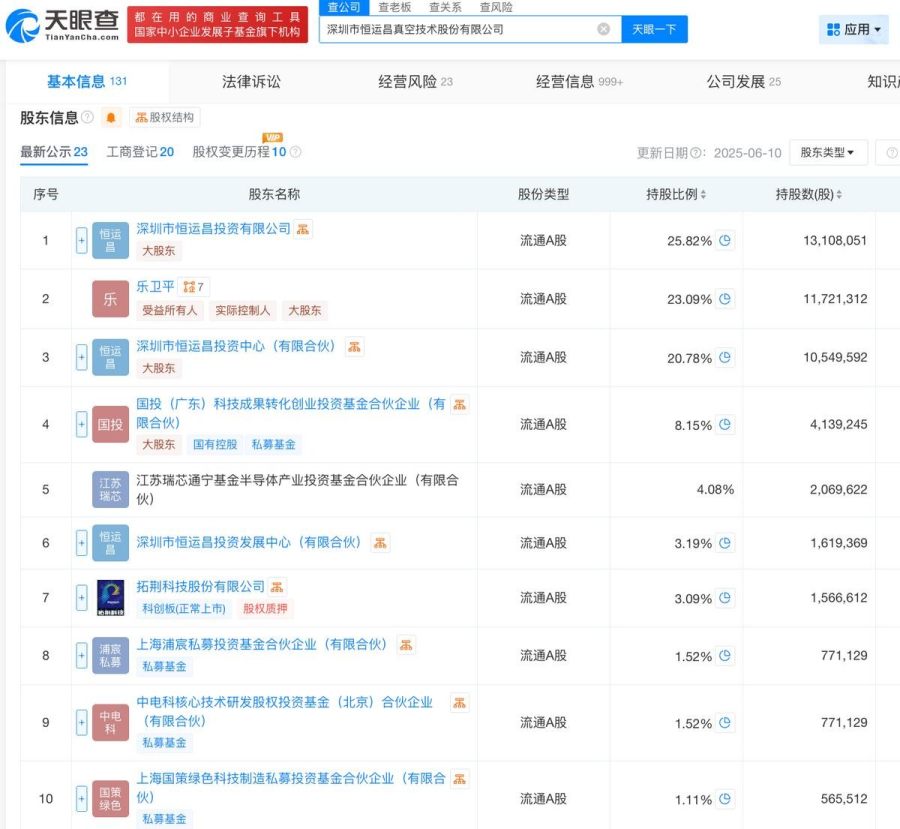Open relation icon beside 乐卫平
Screen dimensions: 900x829
tap(193, 286)
